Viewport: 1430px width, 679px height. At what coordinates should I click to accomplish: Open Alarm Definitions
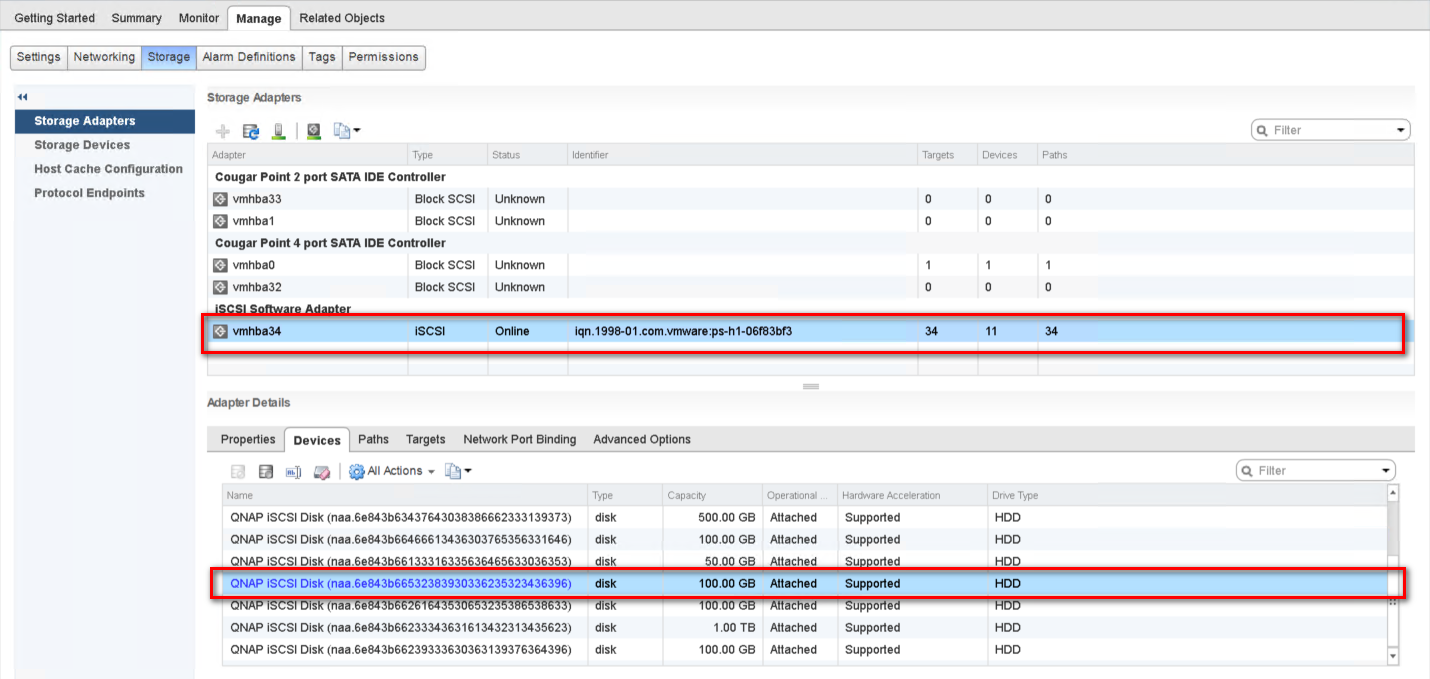click(249, 57)
